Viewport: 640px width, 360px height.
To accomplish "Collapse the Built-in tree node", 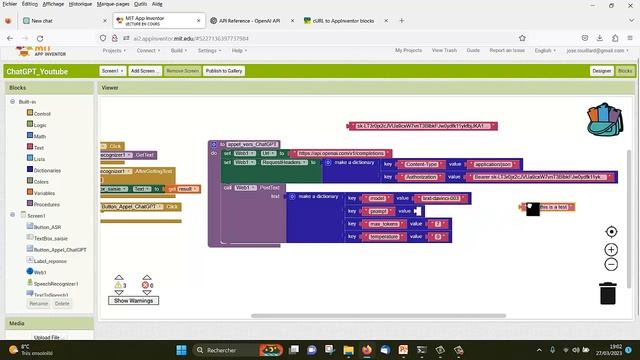I will click(13, 102).
